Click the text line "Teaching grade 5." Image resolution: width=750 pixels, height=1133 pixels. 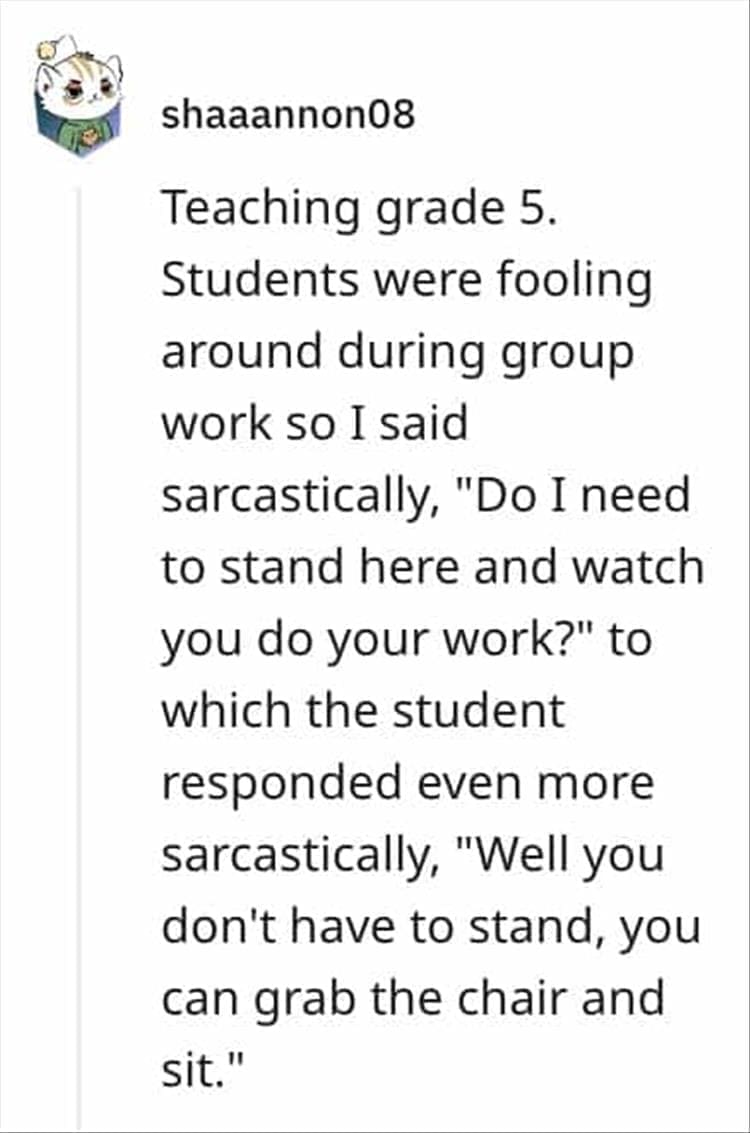point(357,209)
